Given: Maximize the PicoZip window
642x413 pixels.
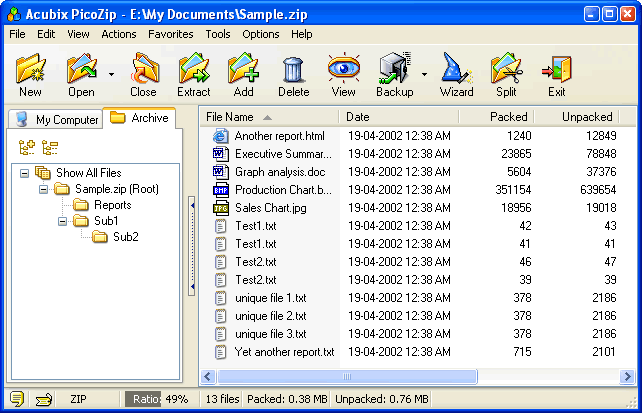Looking at the screenshot, I should pyautogui.click(x=609, y=14).
